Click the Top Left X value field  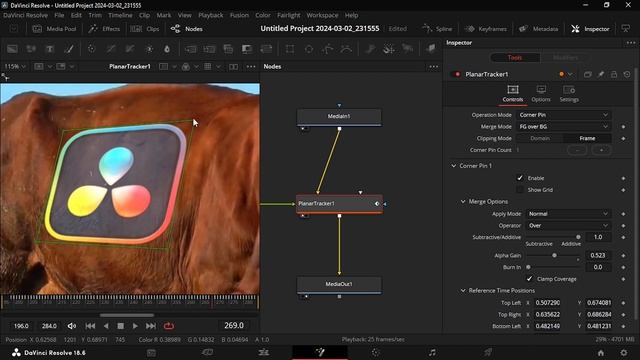click(x=548, y=303)
